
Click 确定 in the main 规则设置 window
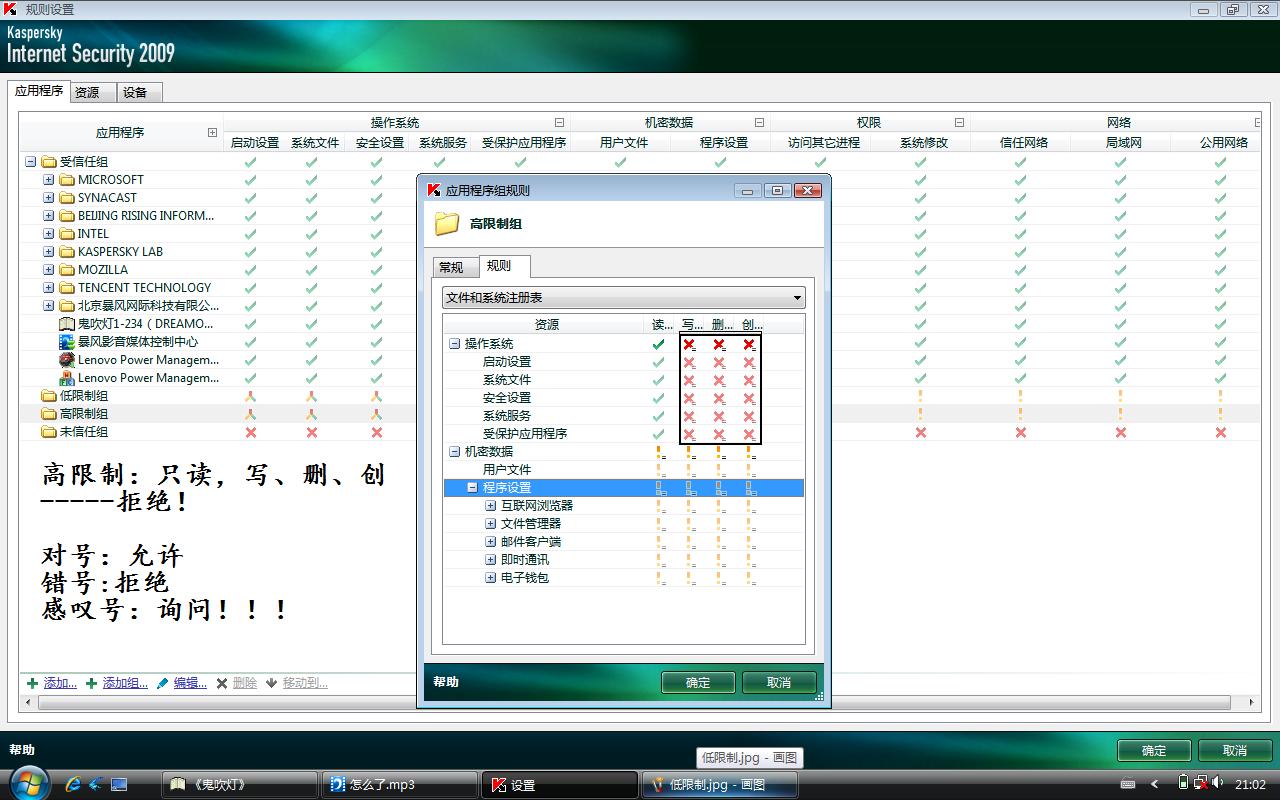1154,751
